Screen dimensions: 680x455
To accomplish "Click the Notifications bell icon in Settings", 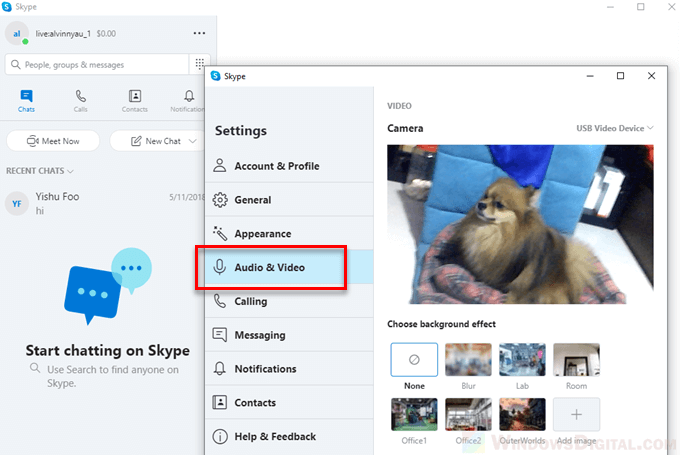I will [220, 369].
